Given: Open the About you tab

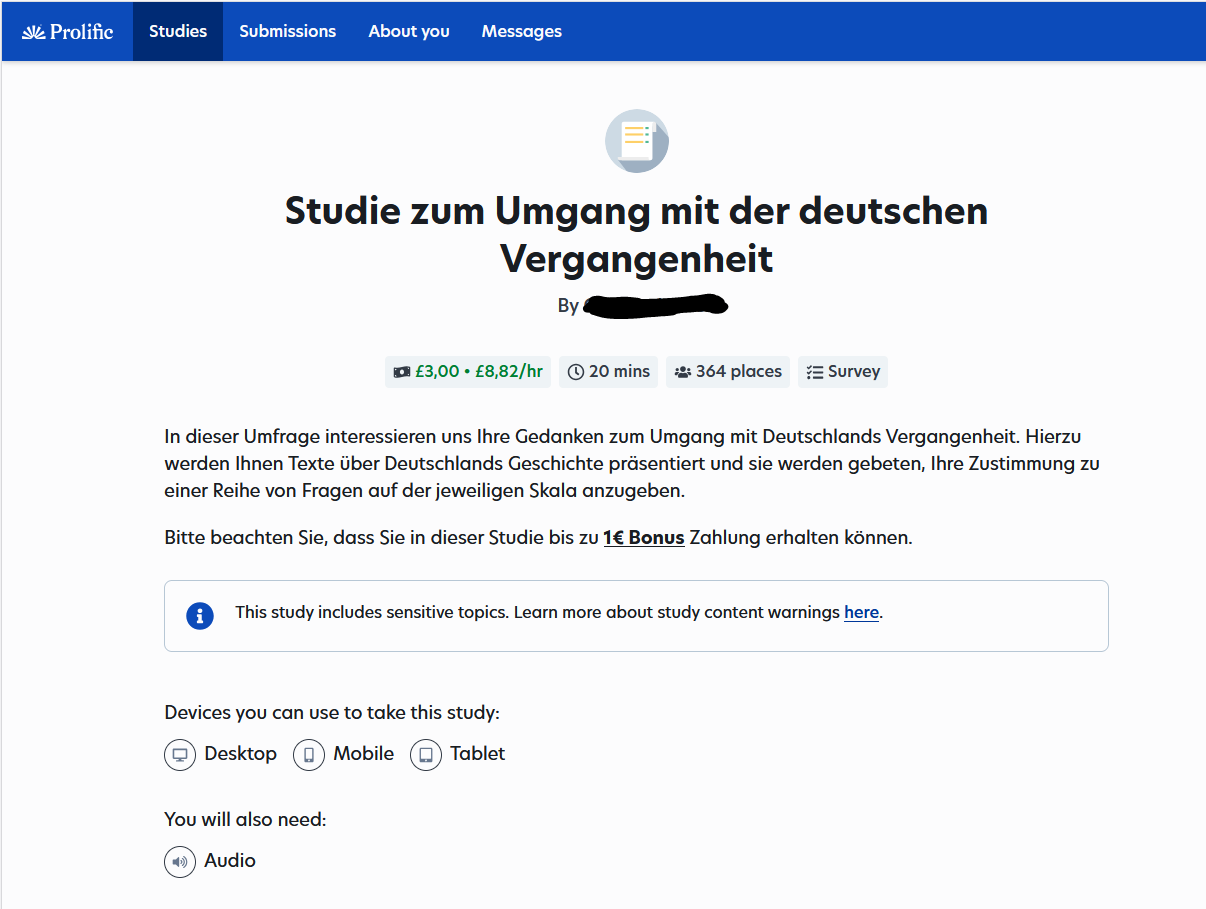Looking at the screenshot, I should tap(409, 31).
